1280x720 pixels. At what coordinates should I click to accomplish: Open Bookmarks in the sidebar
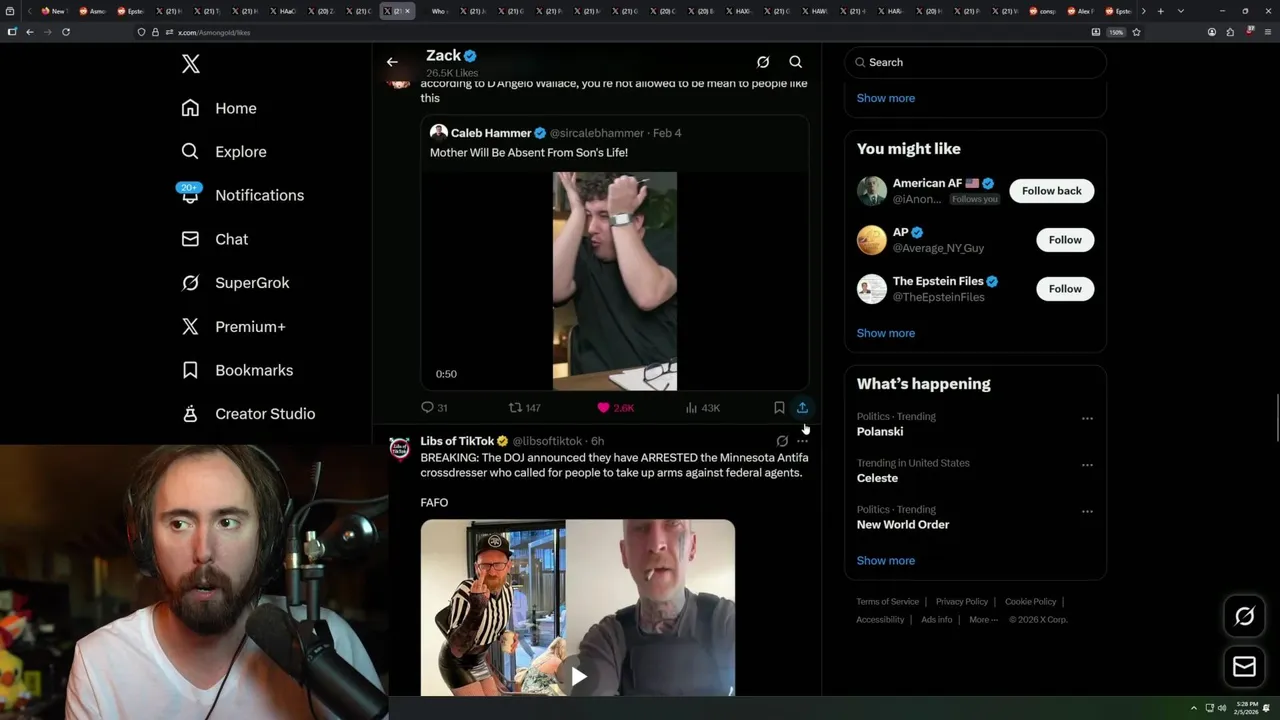tap(237, 370)
